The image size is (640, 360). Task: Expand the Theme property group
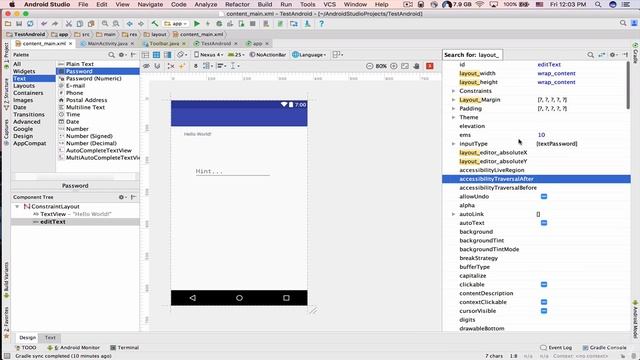453,117
